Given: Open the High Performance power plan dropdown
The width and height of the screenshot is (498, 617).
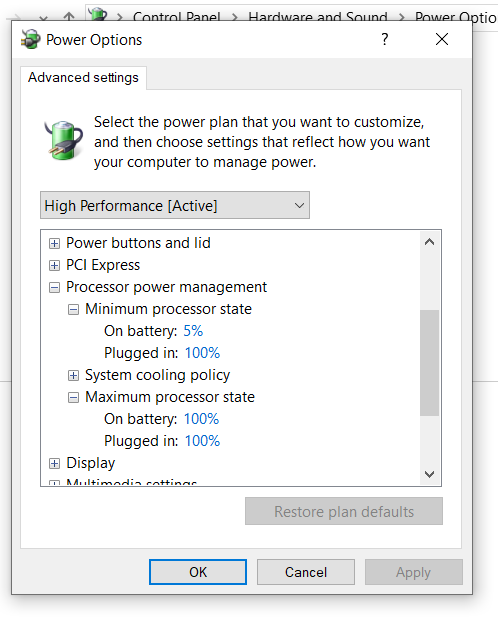Looking at the screenshot, I should point(175,205).
